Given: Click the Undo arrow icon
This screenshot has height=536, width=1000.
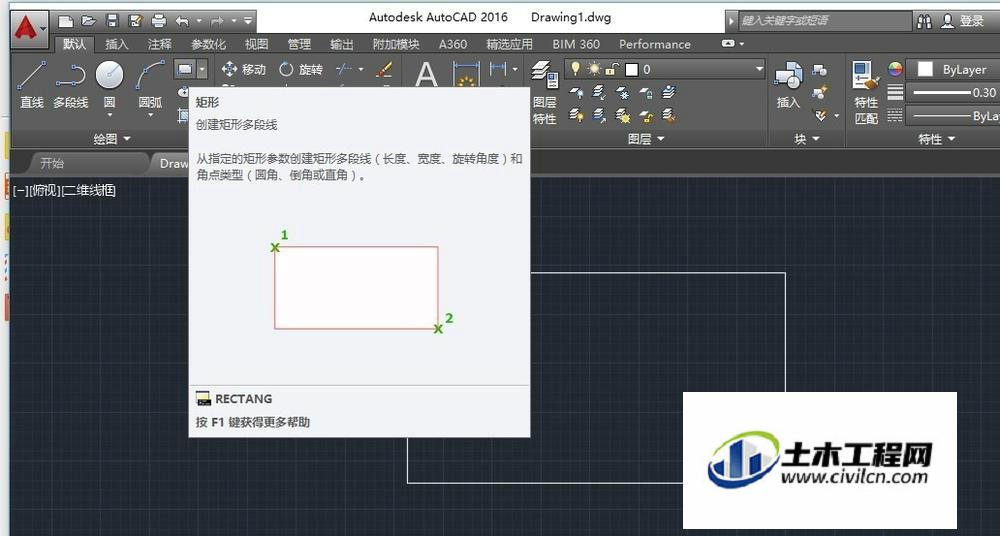Looking at the screenshot, I should click(182, 21).
